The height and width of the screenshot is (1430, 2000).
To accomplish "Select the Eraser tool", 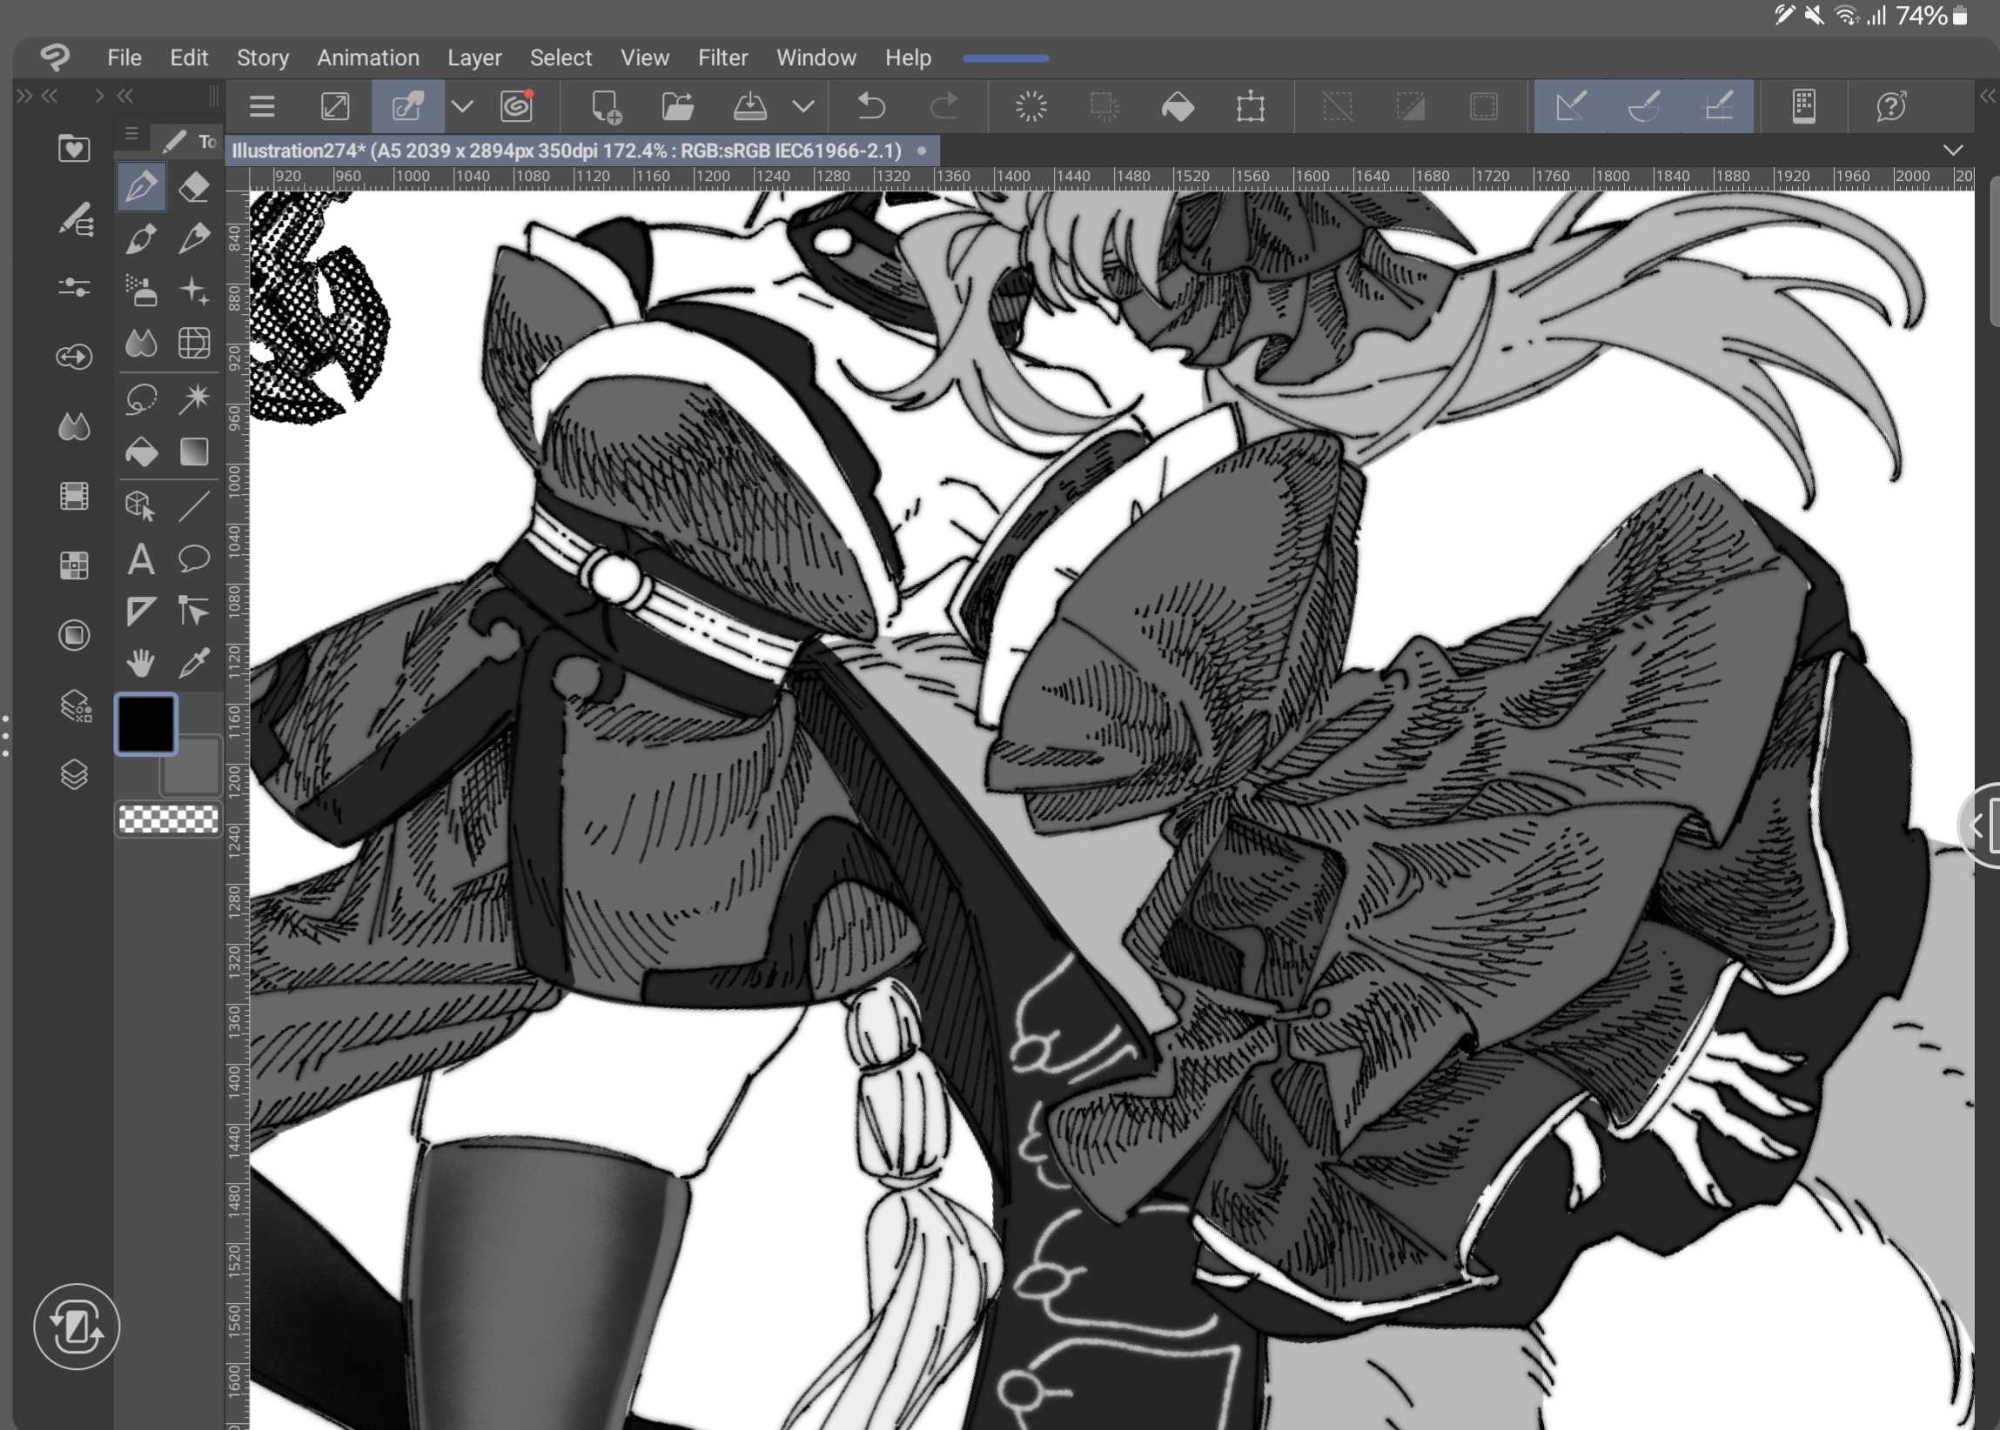I will click(x=194, y=187).
